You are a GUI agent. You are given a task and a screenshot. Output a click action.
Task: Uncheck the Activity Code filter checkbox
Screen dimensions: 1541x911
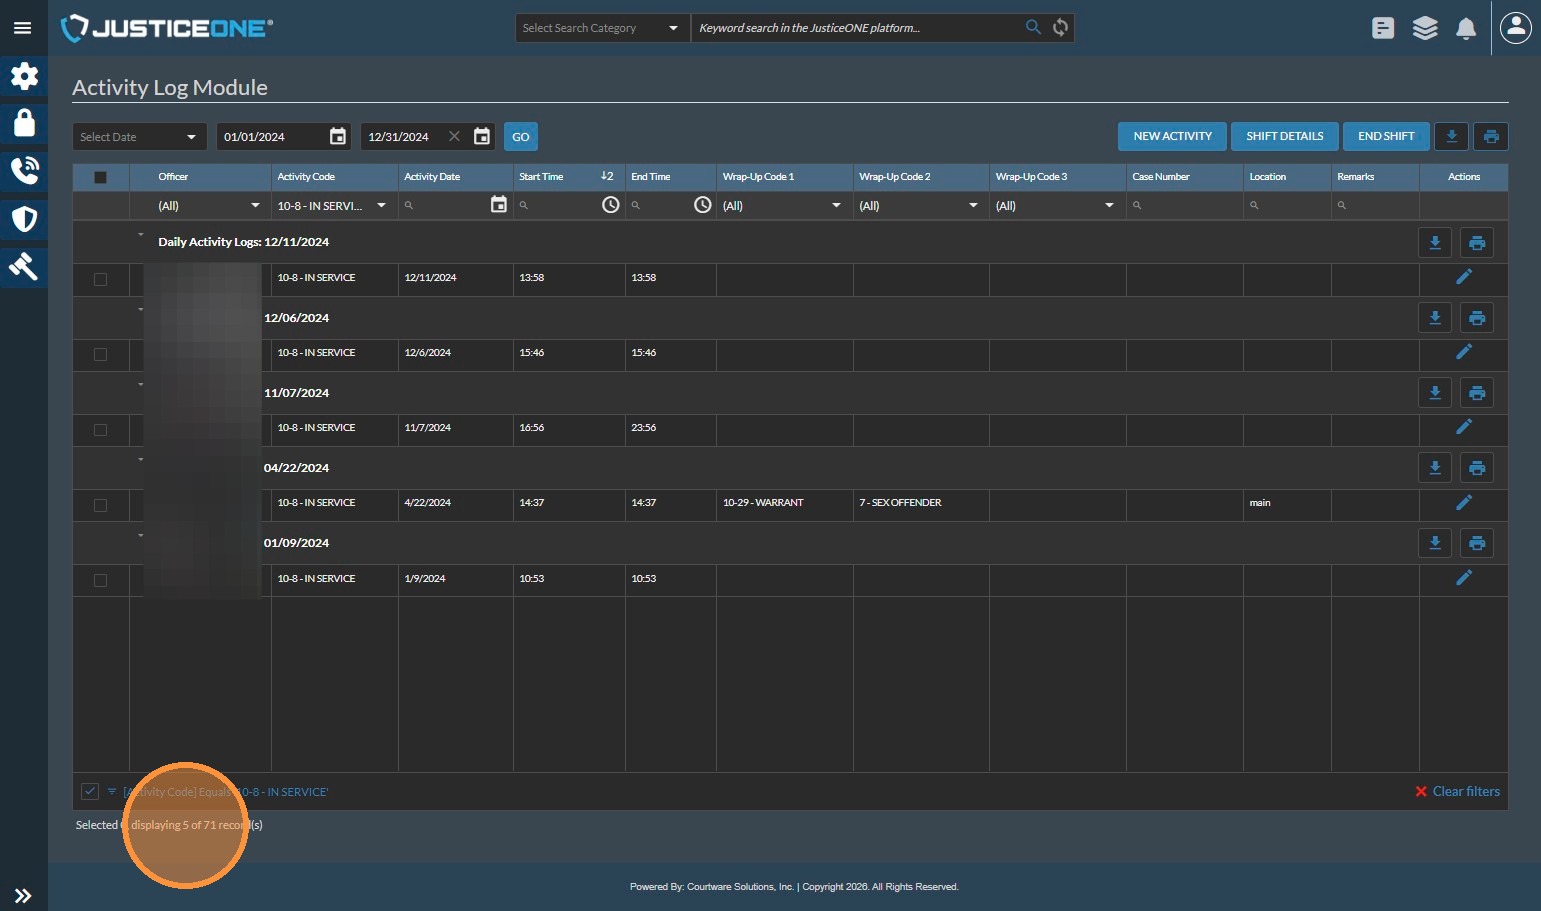coord(90,791)
